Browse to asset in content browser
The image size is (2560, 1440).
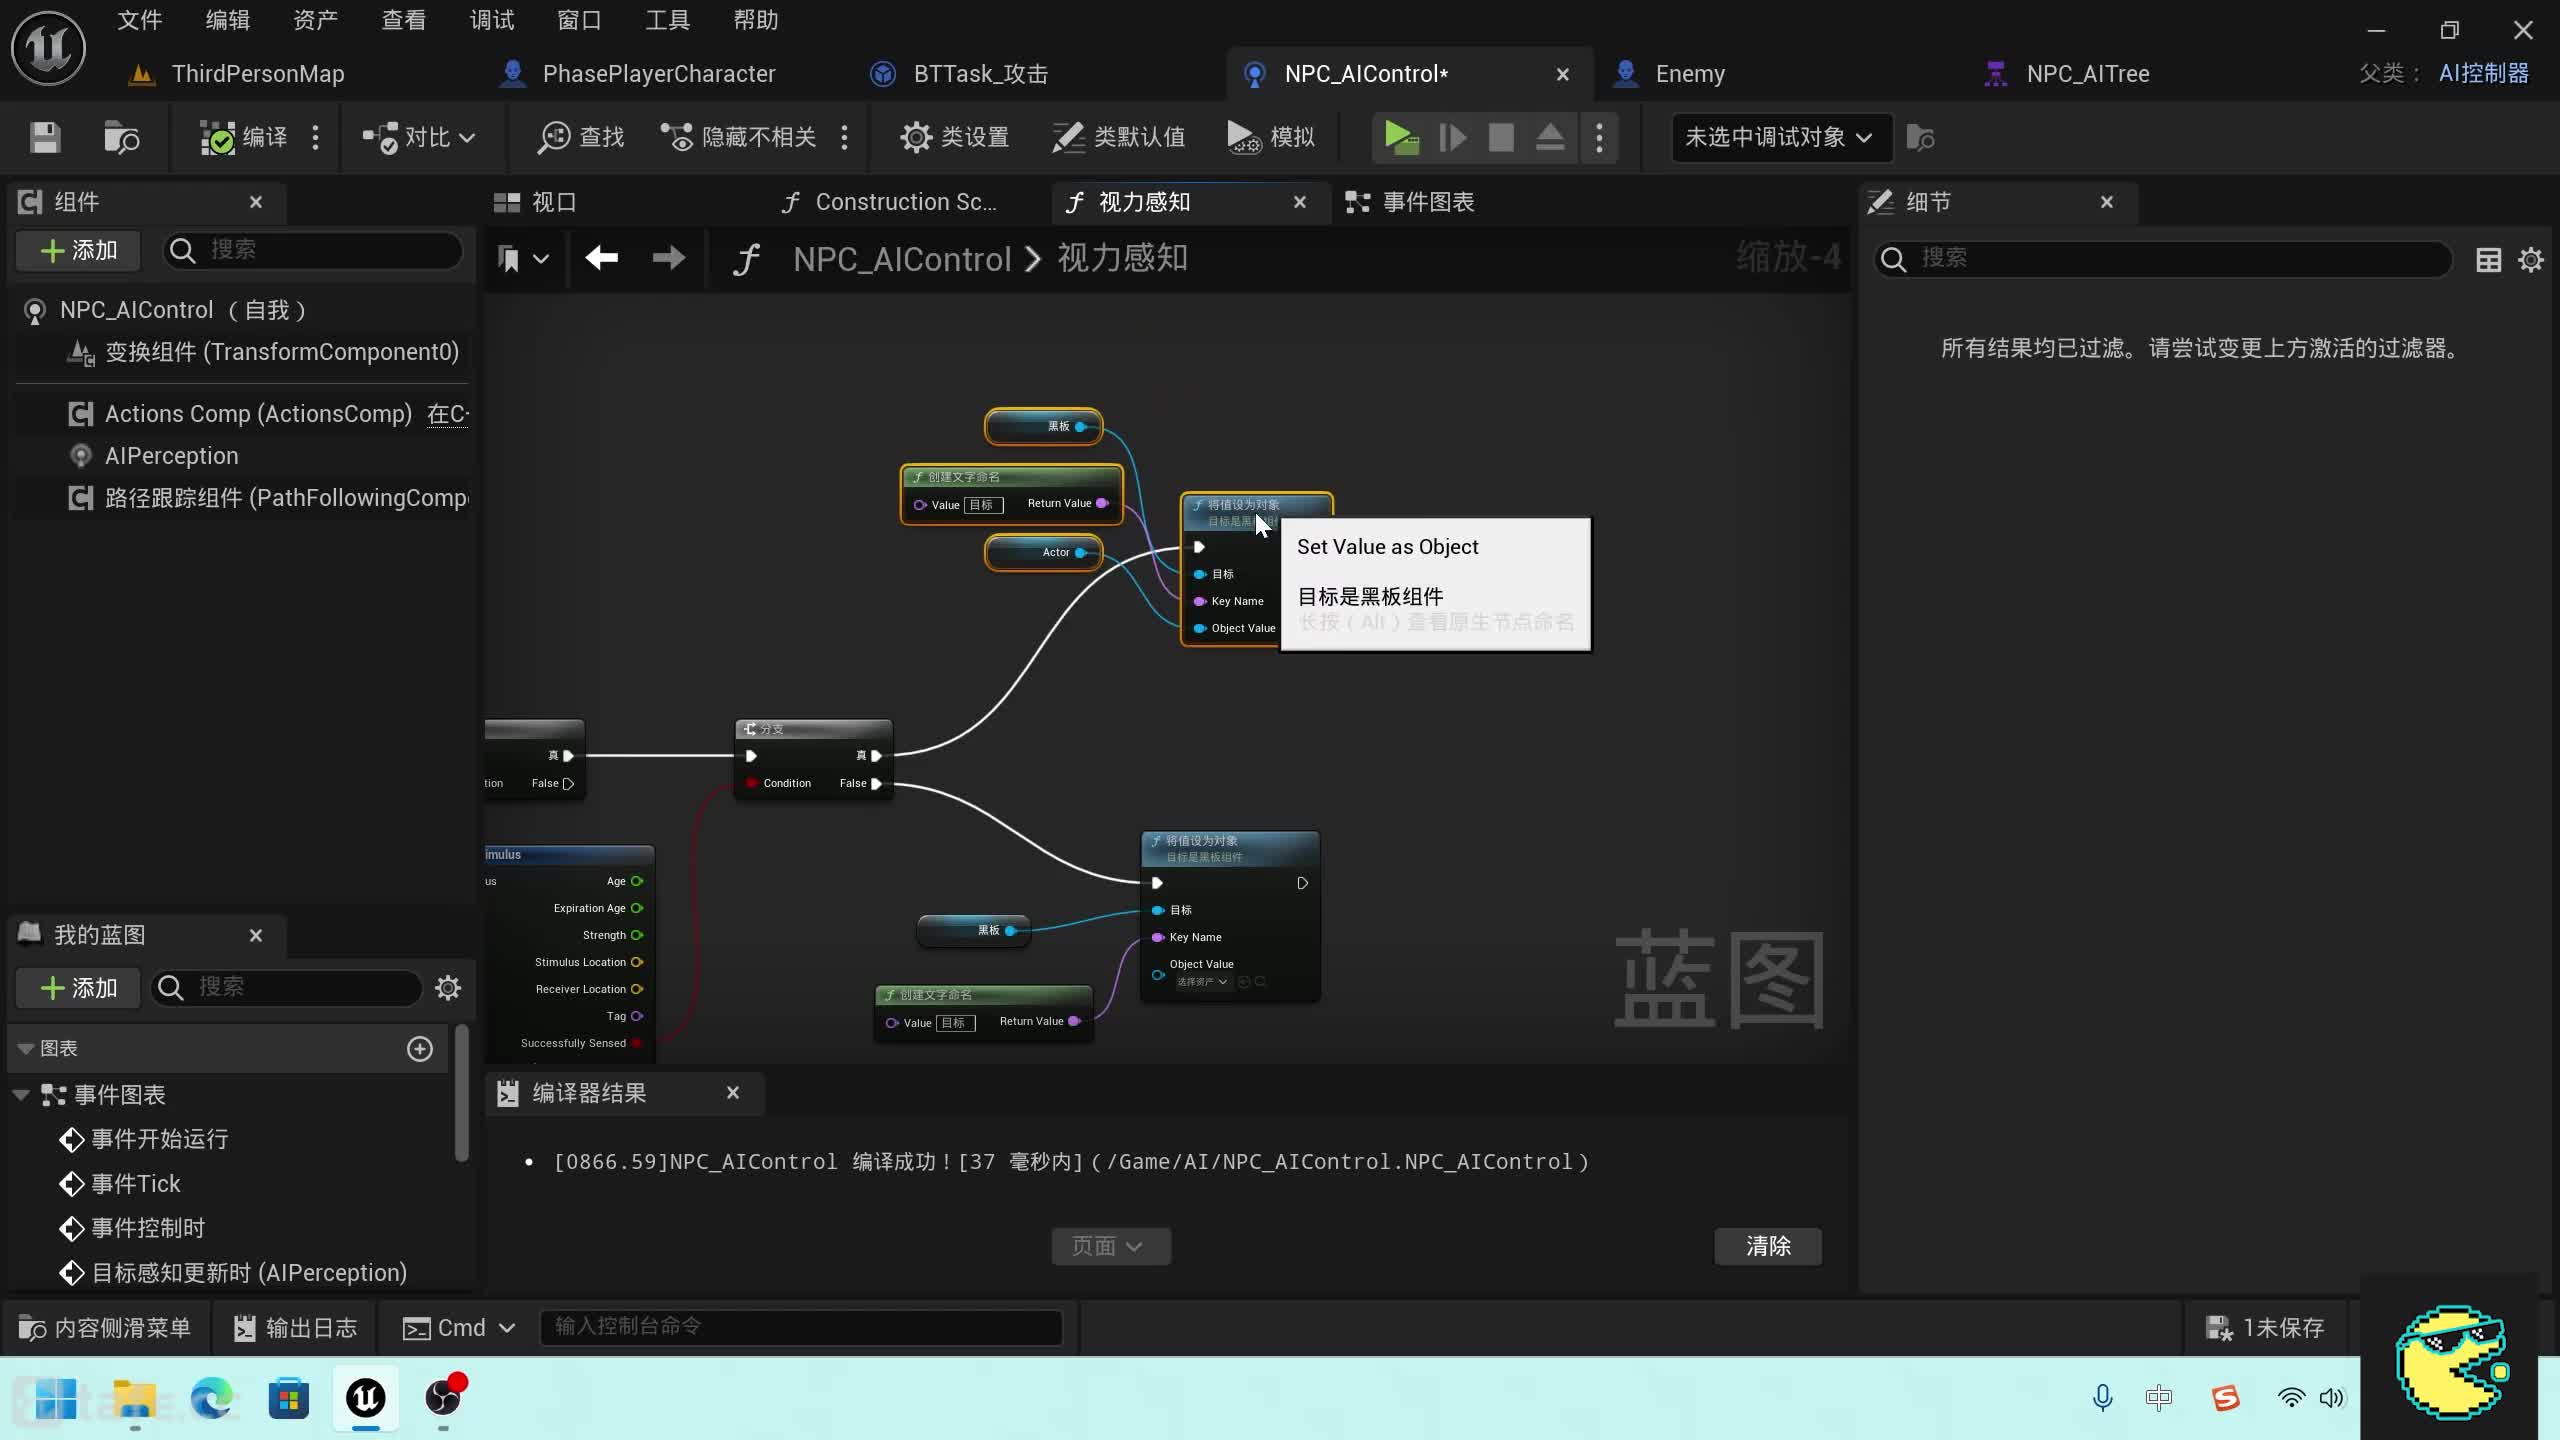122,137
